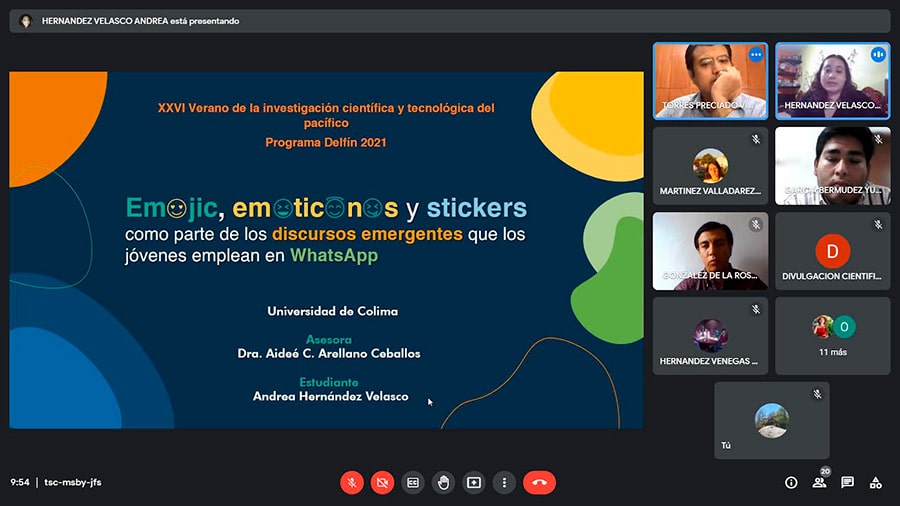Turn on the camera button
The height and width of the screenshot is (506, 900).
[x=382, y=482]
